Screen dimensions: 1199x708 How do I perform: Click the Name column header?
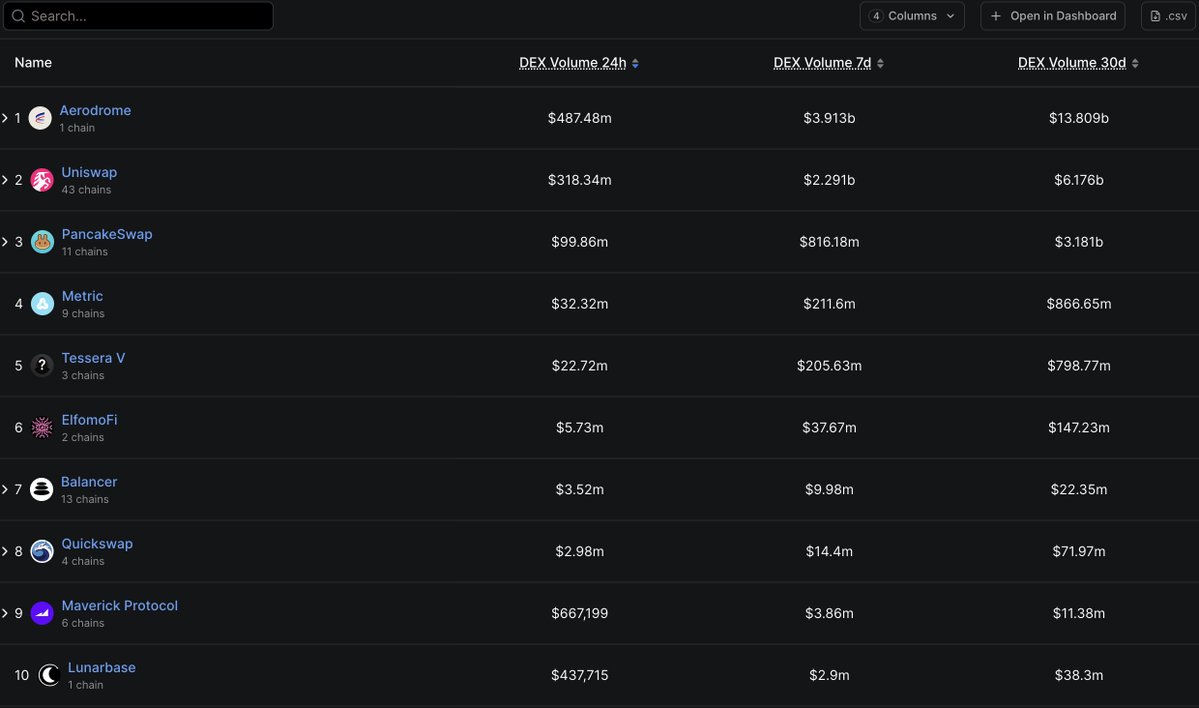(33, 63)
